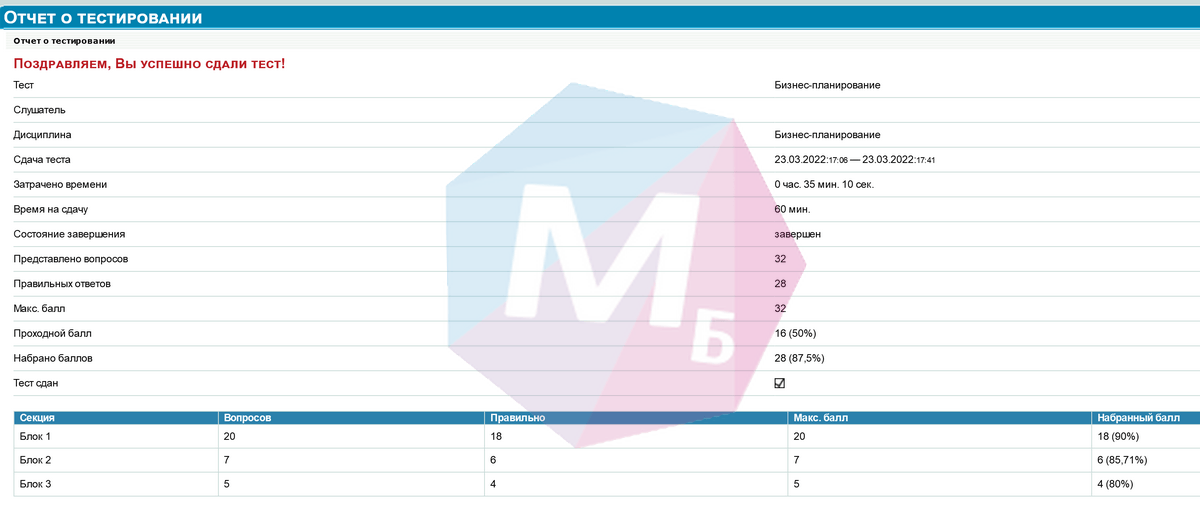1200x513 pixels.
Task: Select the "Блок 1" row label
Action: click(35, 436)
